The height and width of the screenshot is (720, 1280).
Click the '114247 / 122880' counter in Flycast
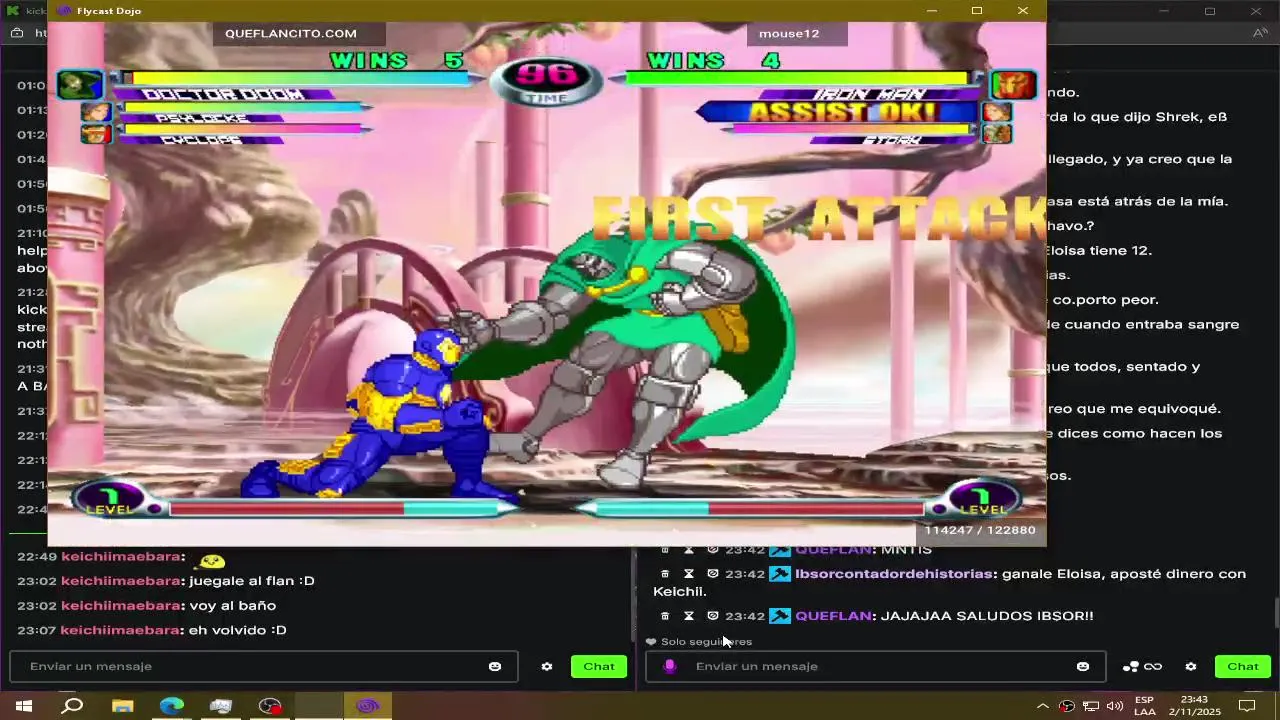point(979,530)
